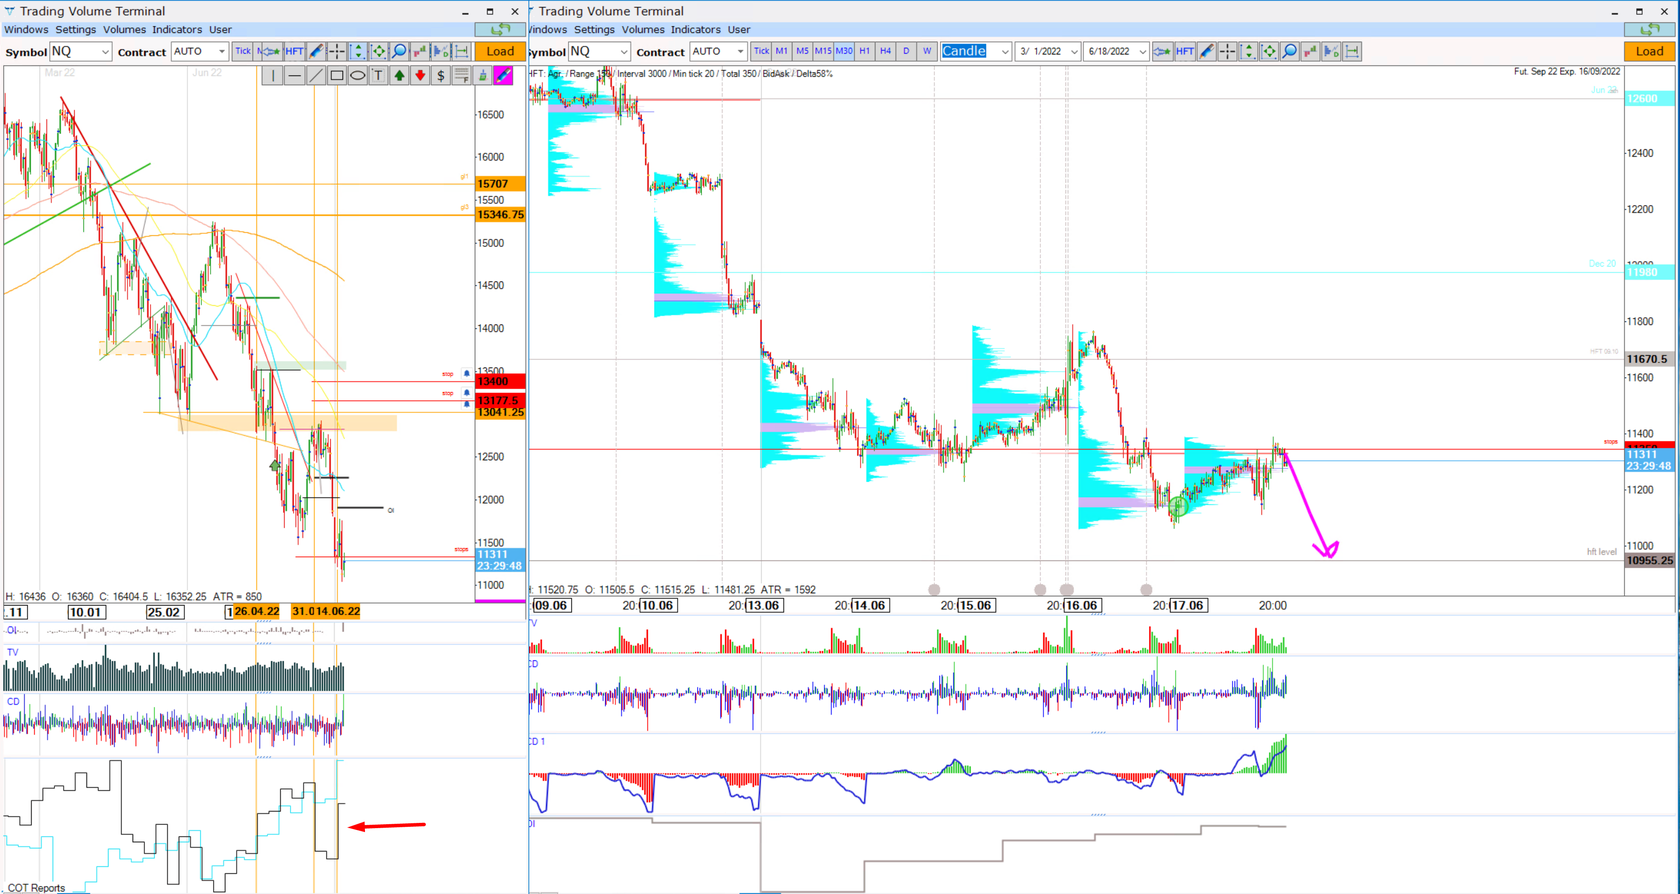
Task: Select M1 timeframe in right window
Action: tap(782, 51)
